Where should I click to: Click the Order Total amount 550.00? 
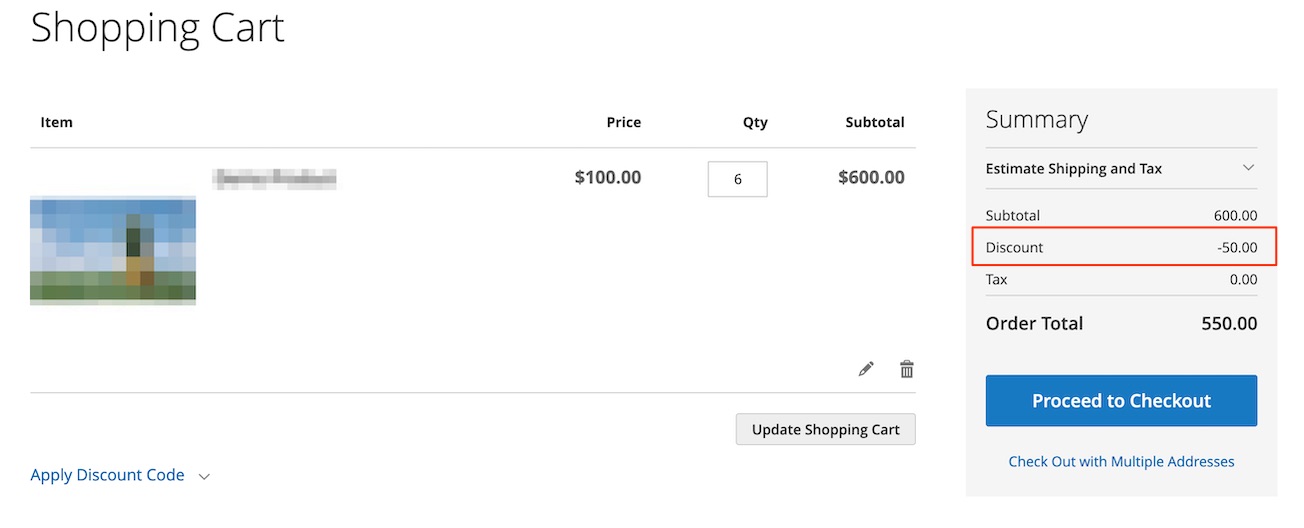[1228, 323]
